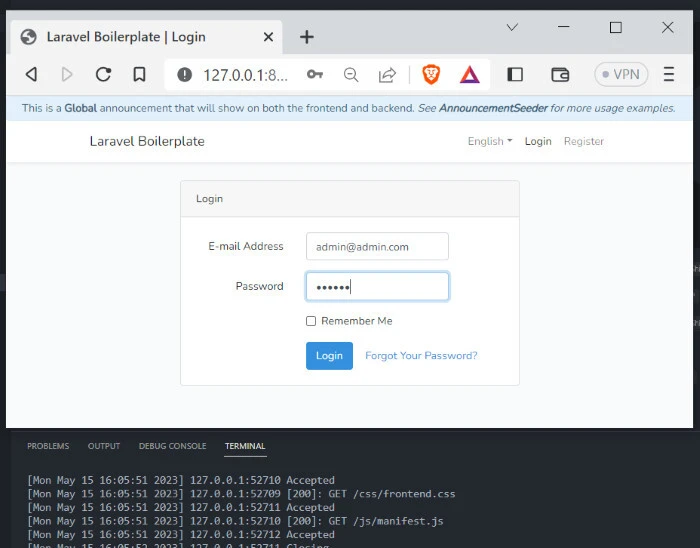Click terminal line GET /js/manifest.js
The image size is (700, 548).
(x=235, y=521)
